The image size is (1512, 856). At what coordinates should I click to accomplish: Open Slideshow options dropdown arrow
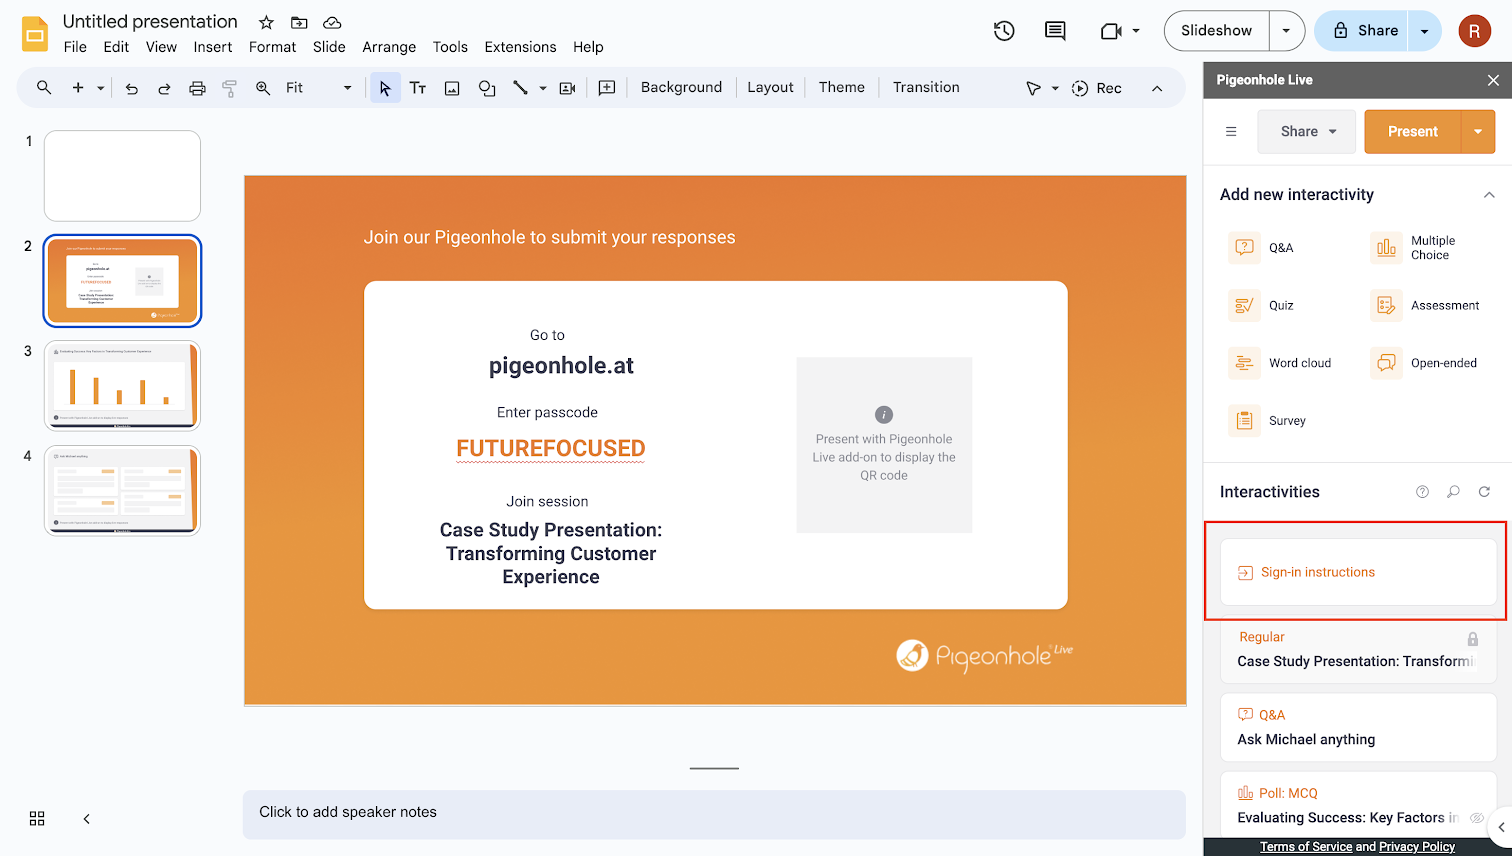[x=1287, y=31]
